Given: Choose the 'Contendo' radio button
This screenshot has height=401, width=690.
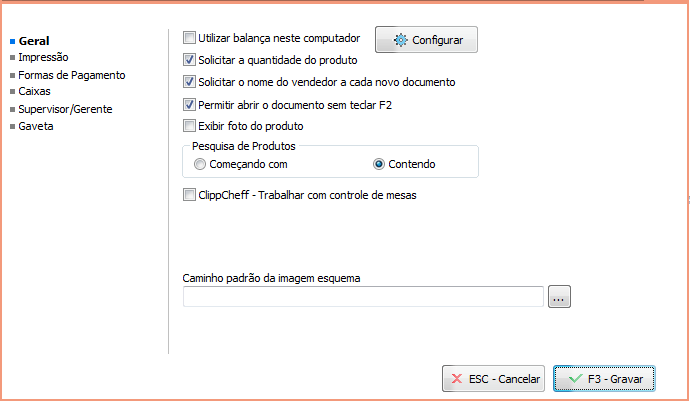Looking at the screenshot, I should tap(379, 164).
